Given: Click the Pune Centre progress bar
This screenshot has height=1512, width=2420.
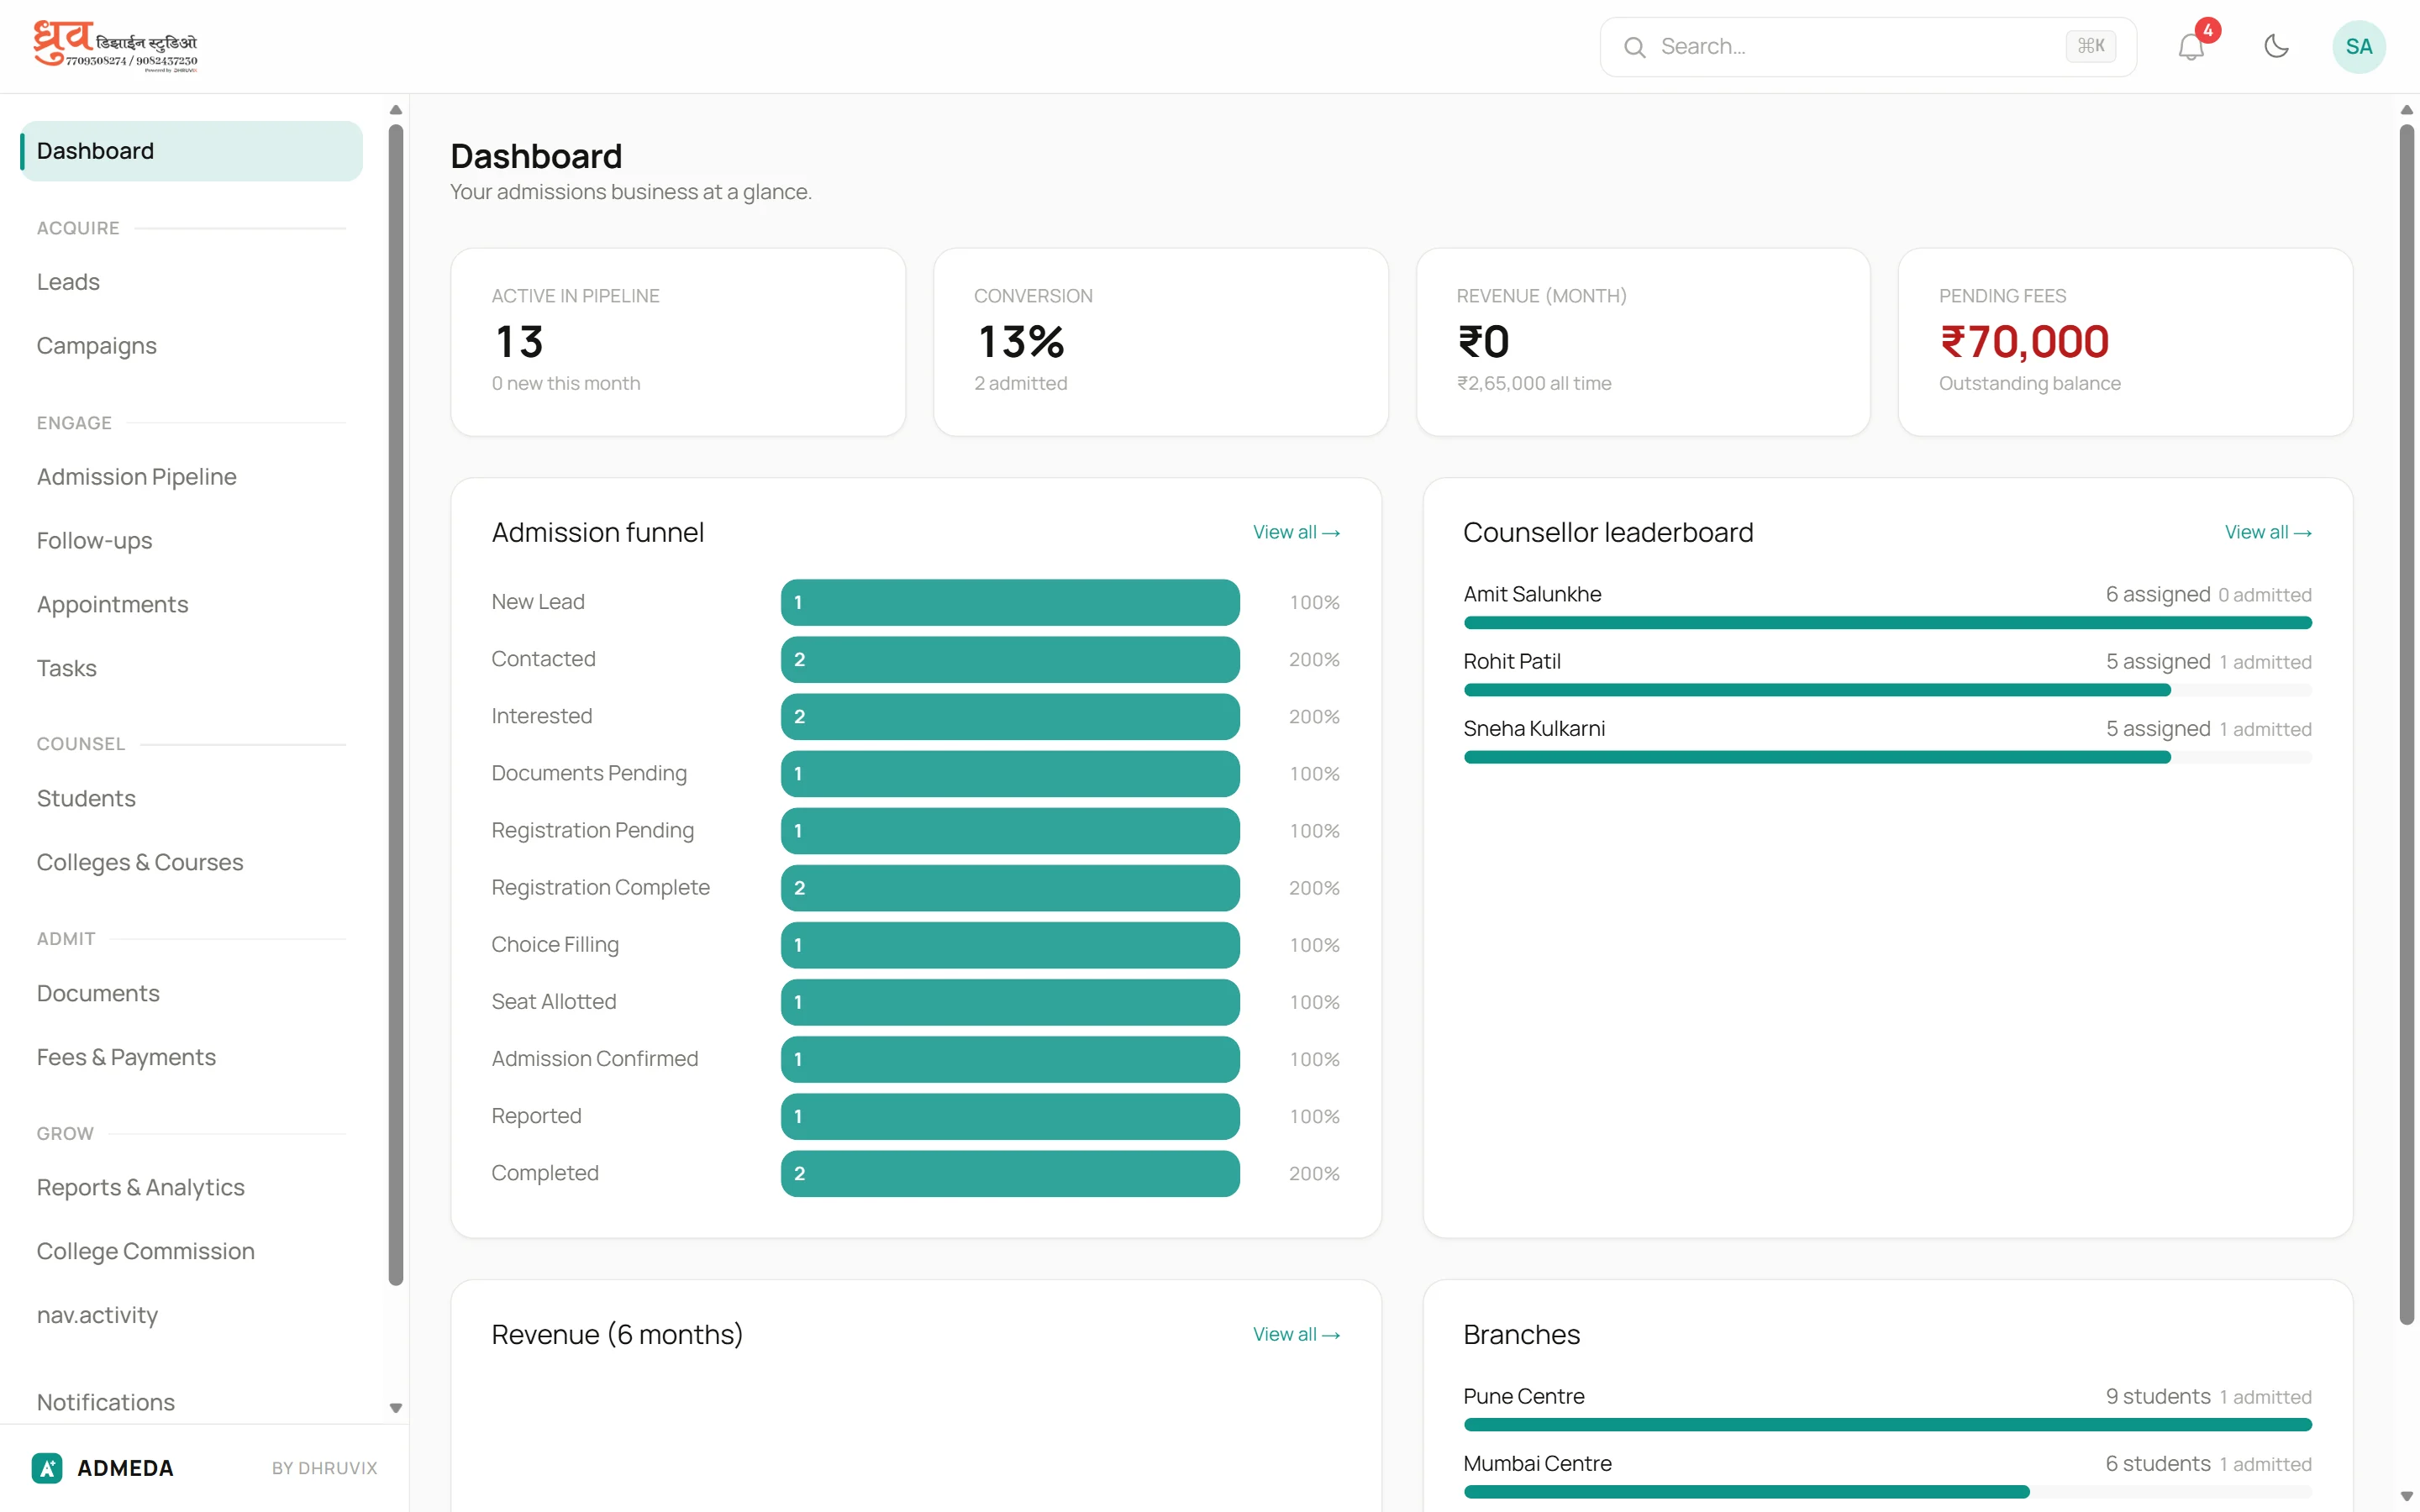Looking at the screenshot, I should pos(1887,1424).
